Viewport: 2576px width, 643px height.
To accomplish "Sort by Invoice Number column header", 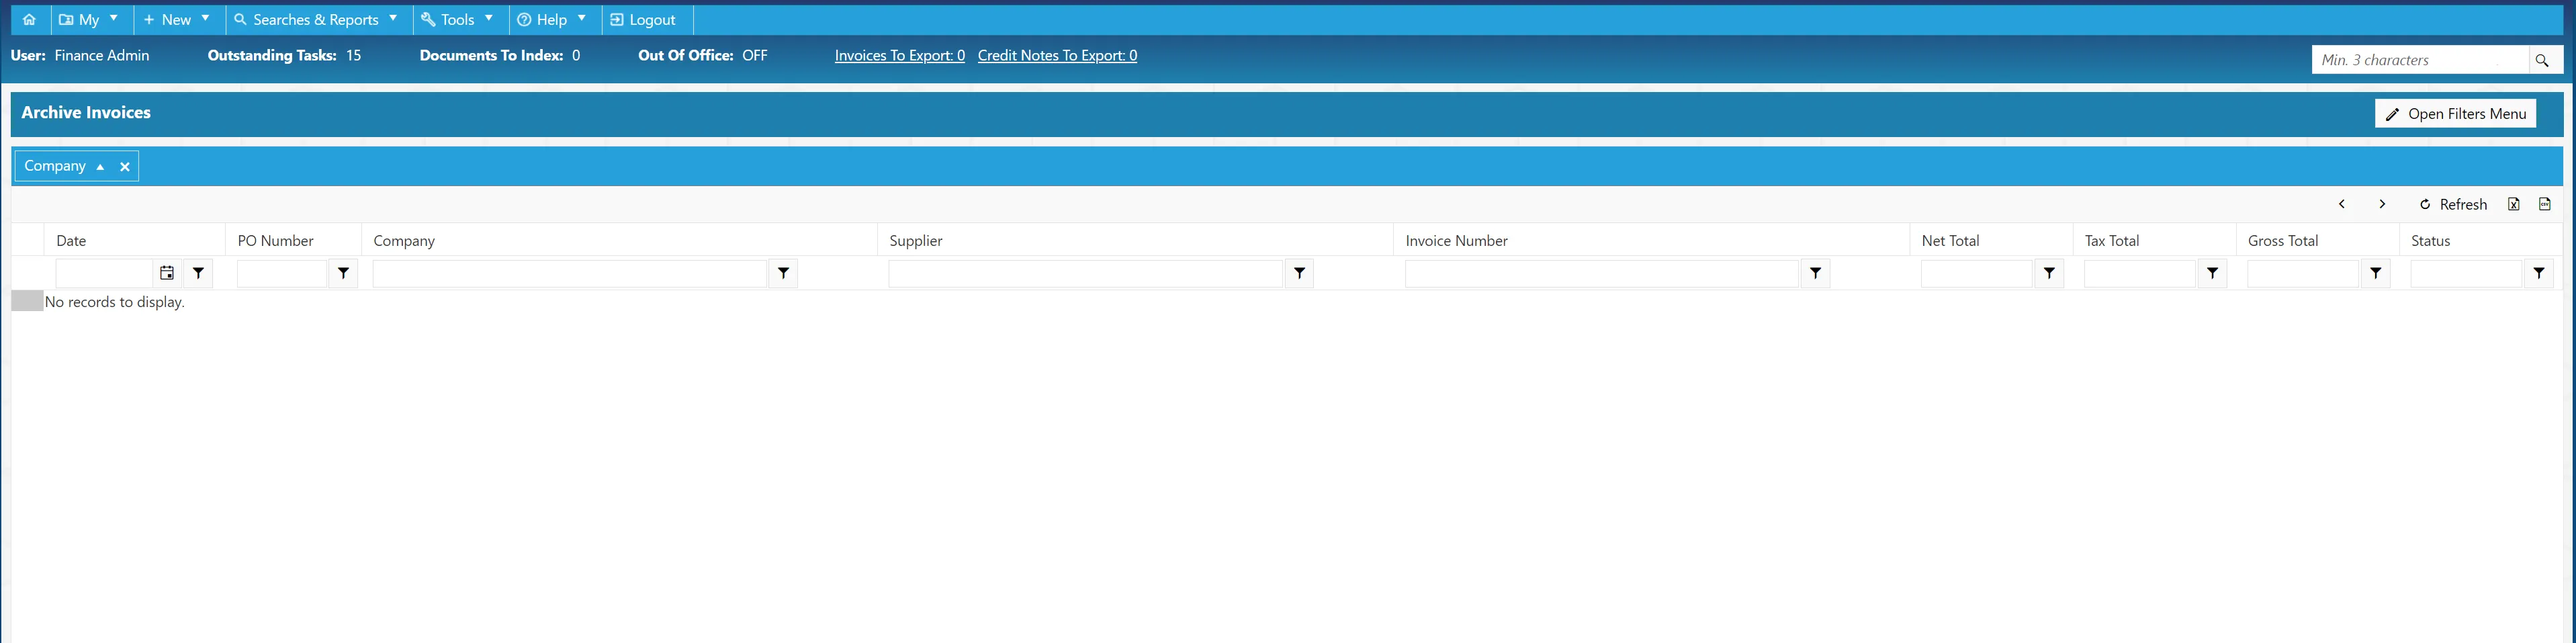I will (1456, 241).
